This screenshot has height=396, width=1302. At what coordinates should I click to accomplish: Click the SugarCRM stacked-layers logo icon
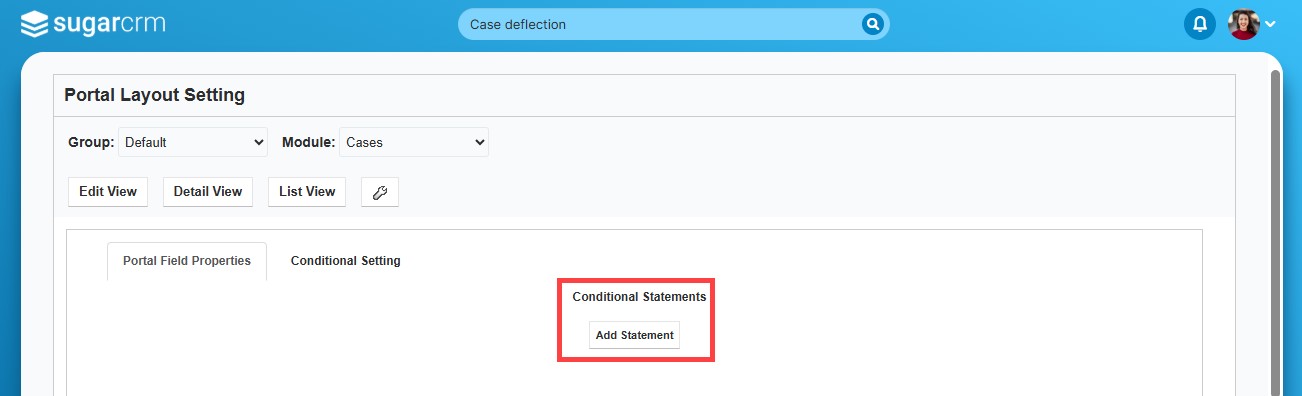click(33, 24)
